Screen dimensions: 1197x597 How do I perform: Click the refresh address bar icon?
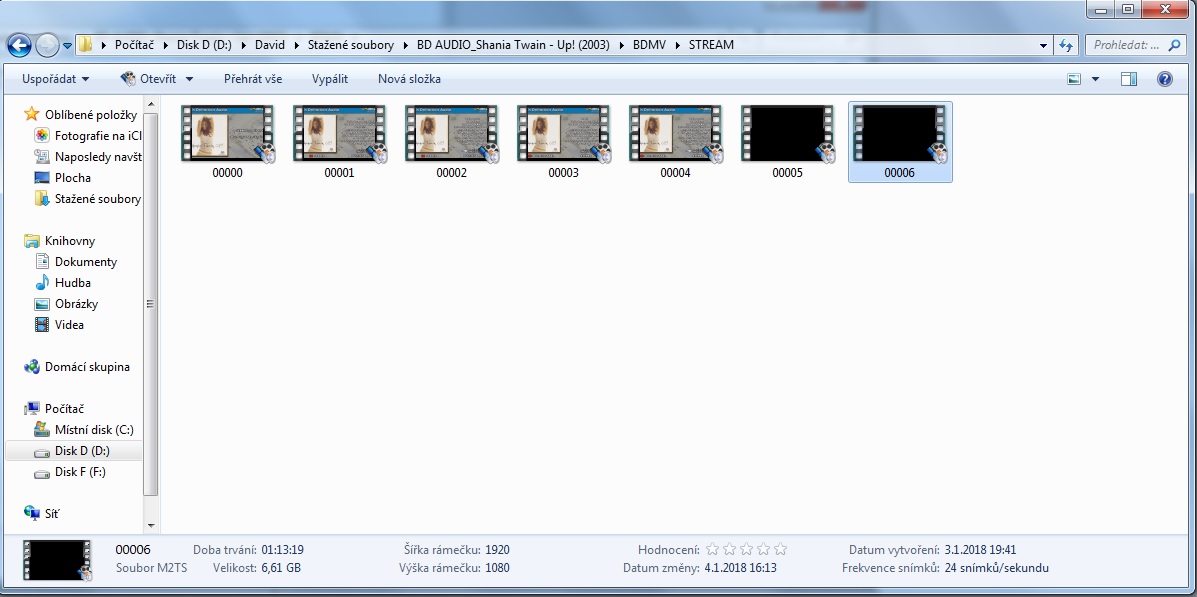pos(1066,45)
